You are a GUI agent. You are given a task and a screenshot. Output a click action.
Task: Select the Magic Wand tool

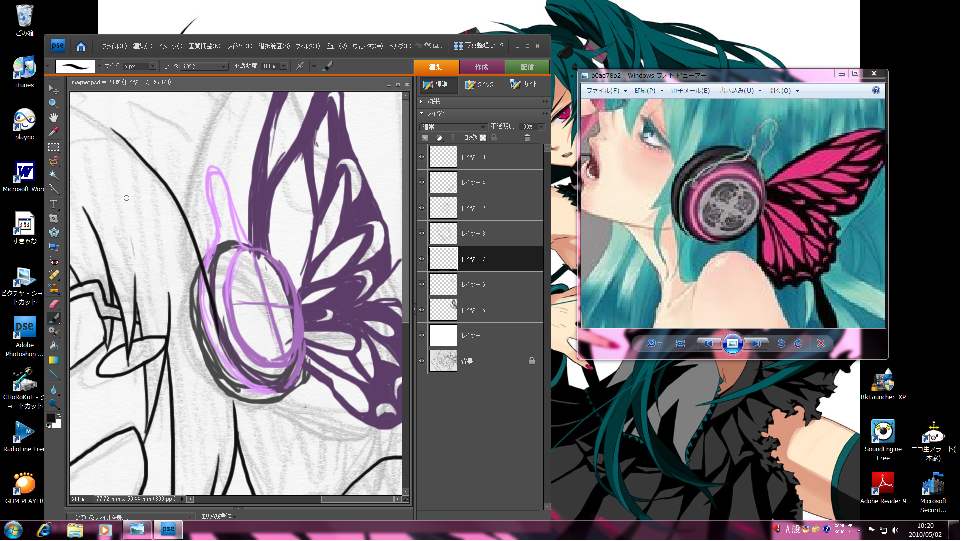(53, 175)
